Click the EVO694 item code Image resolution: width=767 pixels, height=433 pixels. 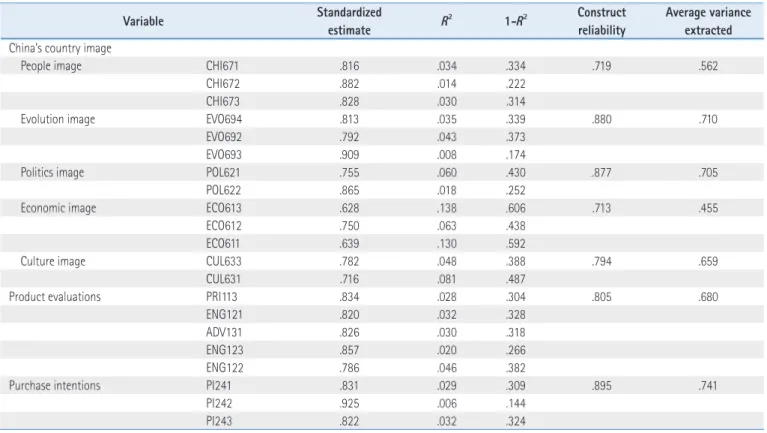pos(224,119)
